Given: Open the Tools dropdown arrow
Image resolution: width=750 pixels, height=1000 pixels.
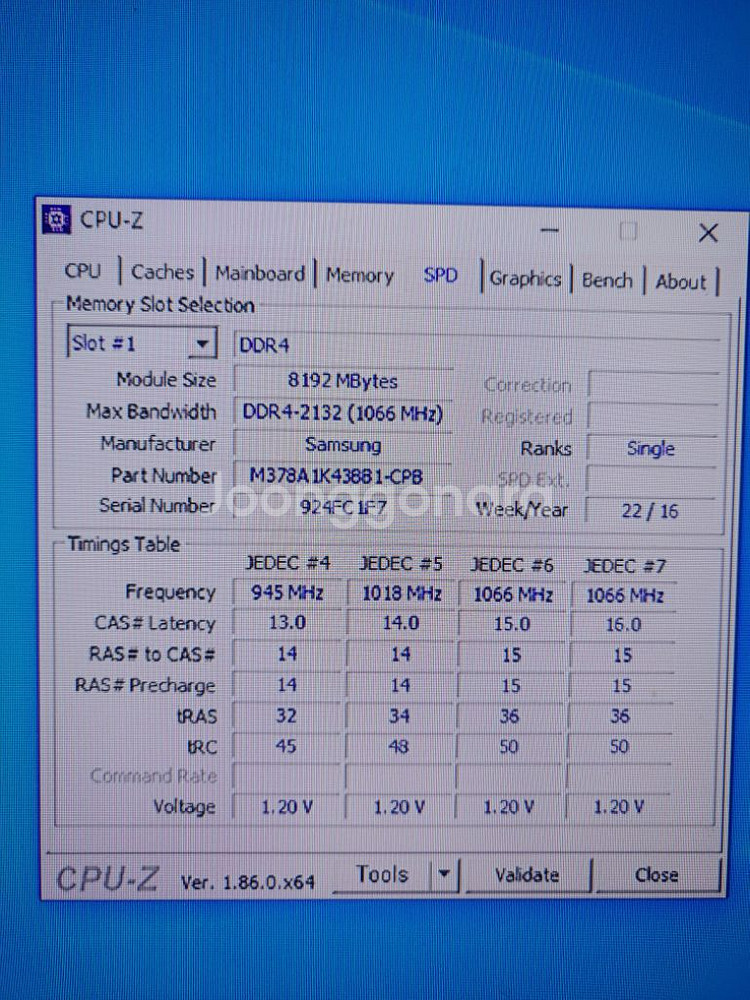Looking at the screenshot, I should [x=444, y=874].
